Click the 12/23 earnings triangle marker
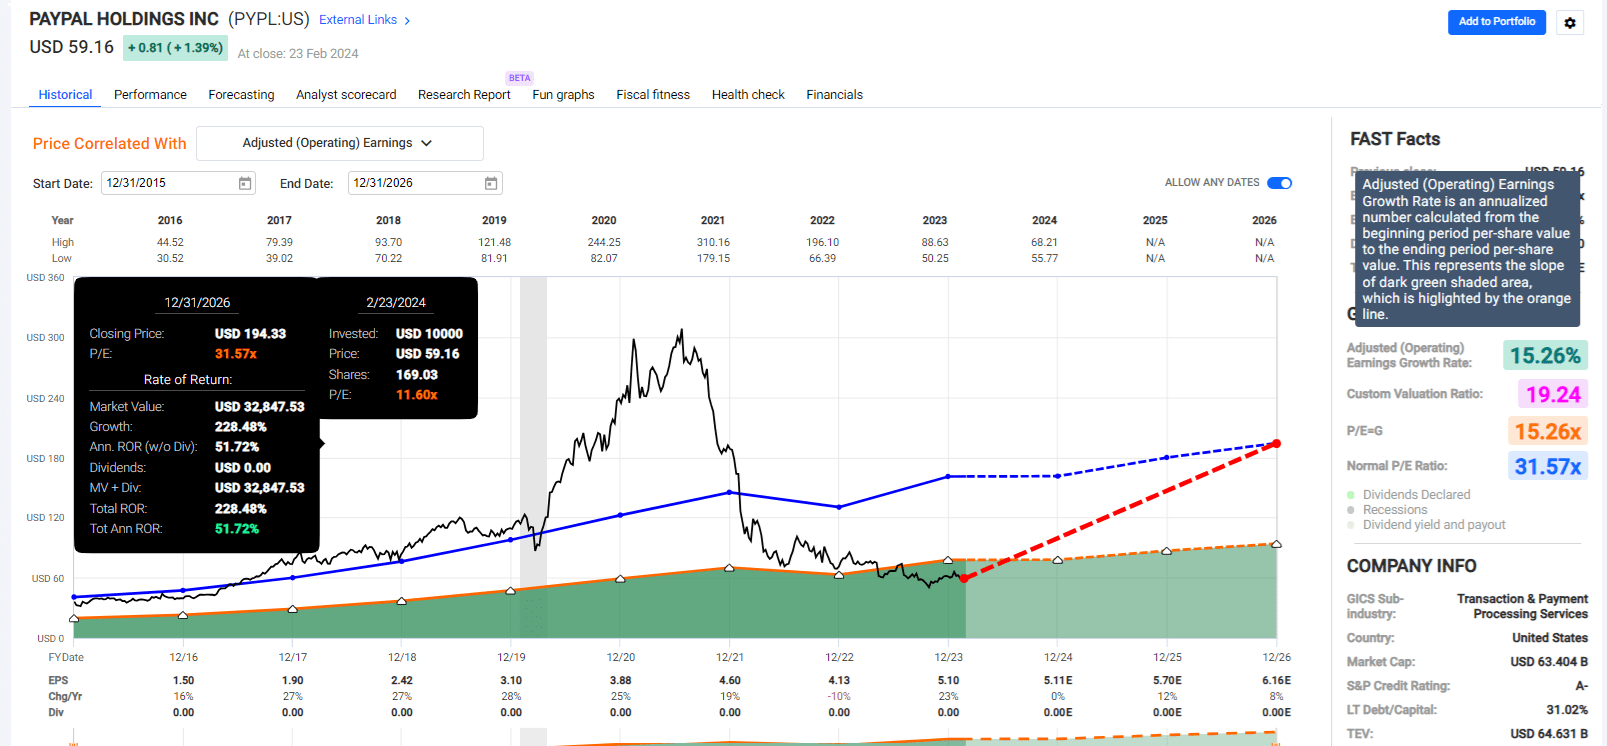 (x=948, y=560)
